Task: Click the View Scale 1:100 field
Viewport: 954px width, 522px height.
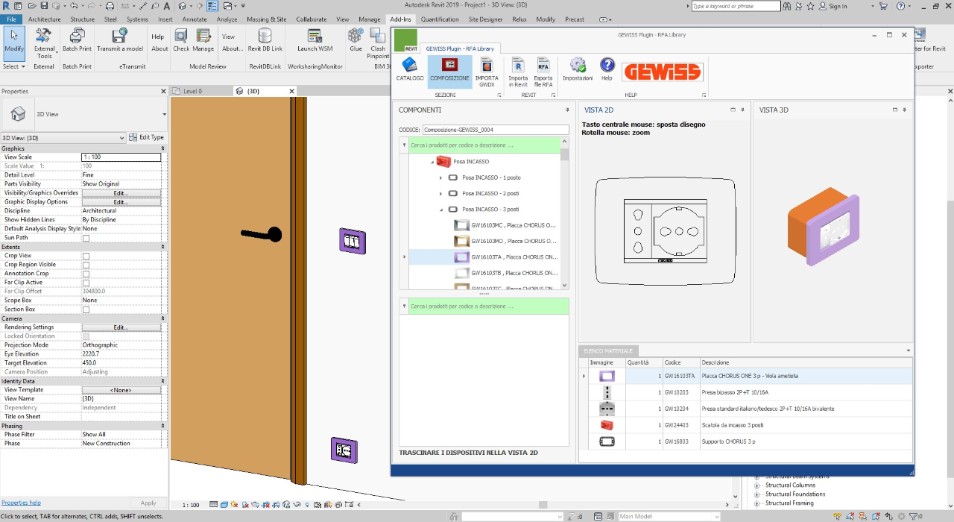Action: pyautogui.click(x=121, y=157)
